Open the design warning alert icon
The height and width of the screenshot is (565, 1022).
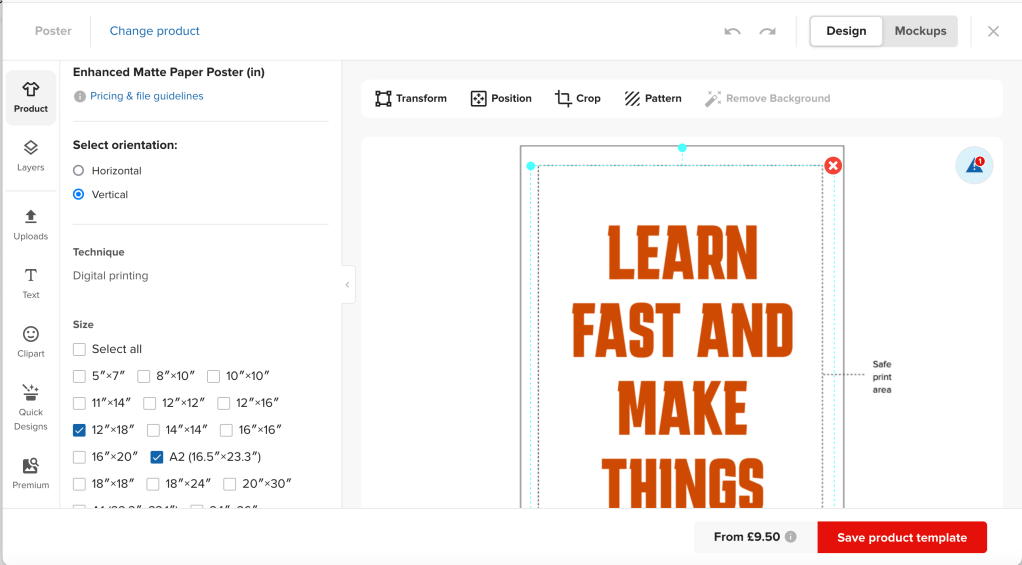tap(974, 166)
